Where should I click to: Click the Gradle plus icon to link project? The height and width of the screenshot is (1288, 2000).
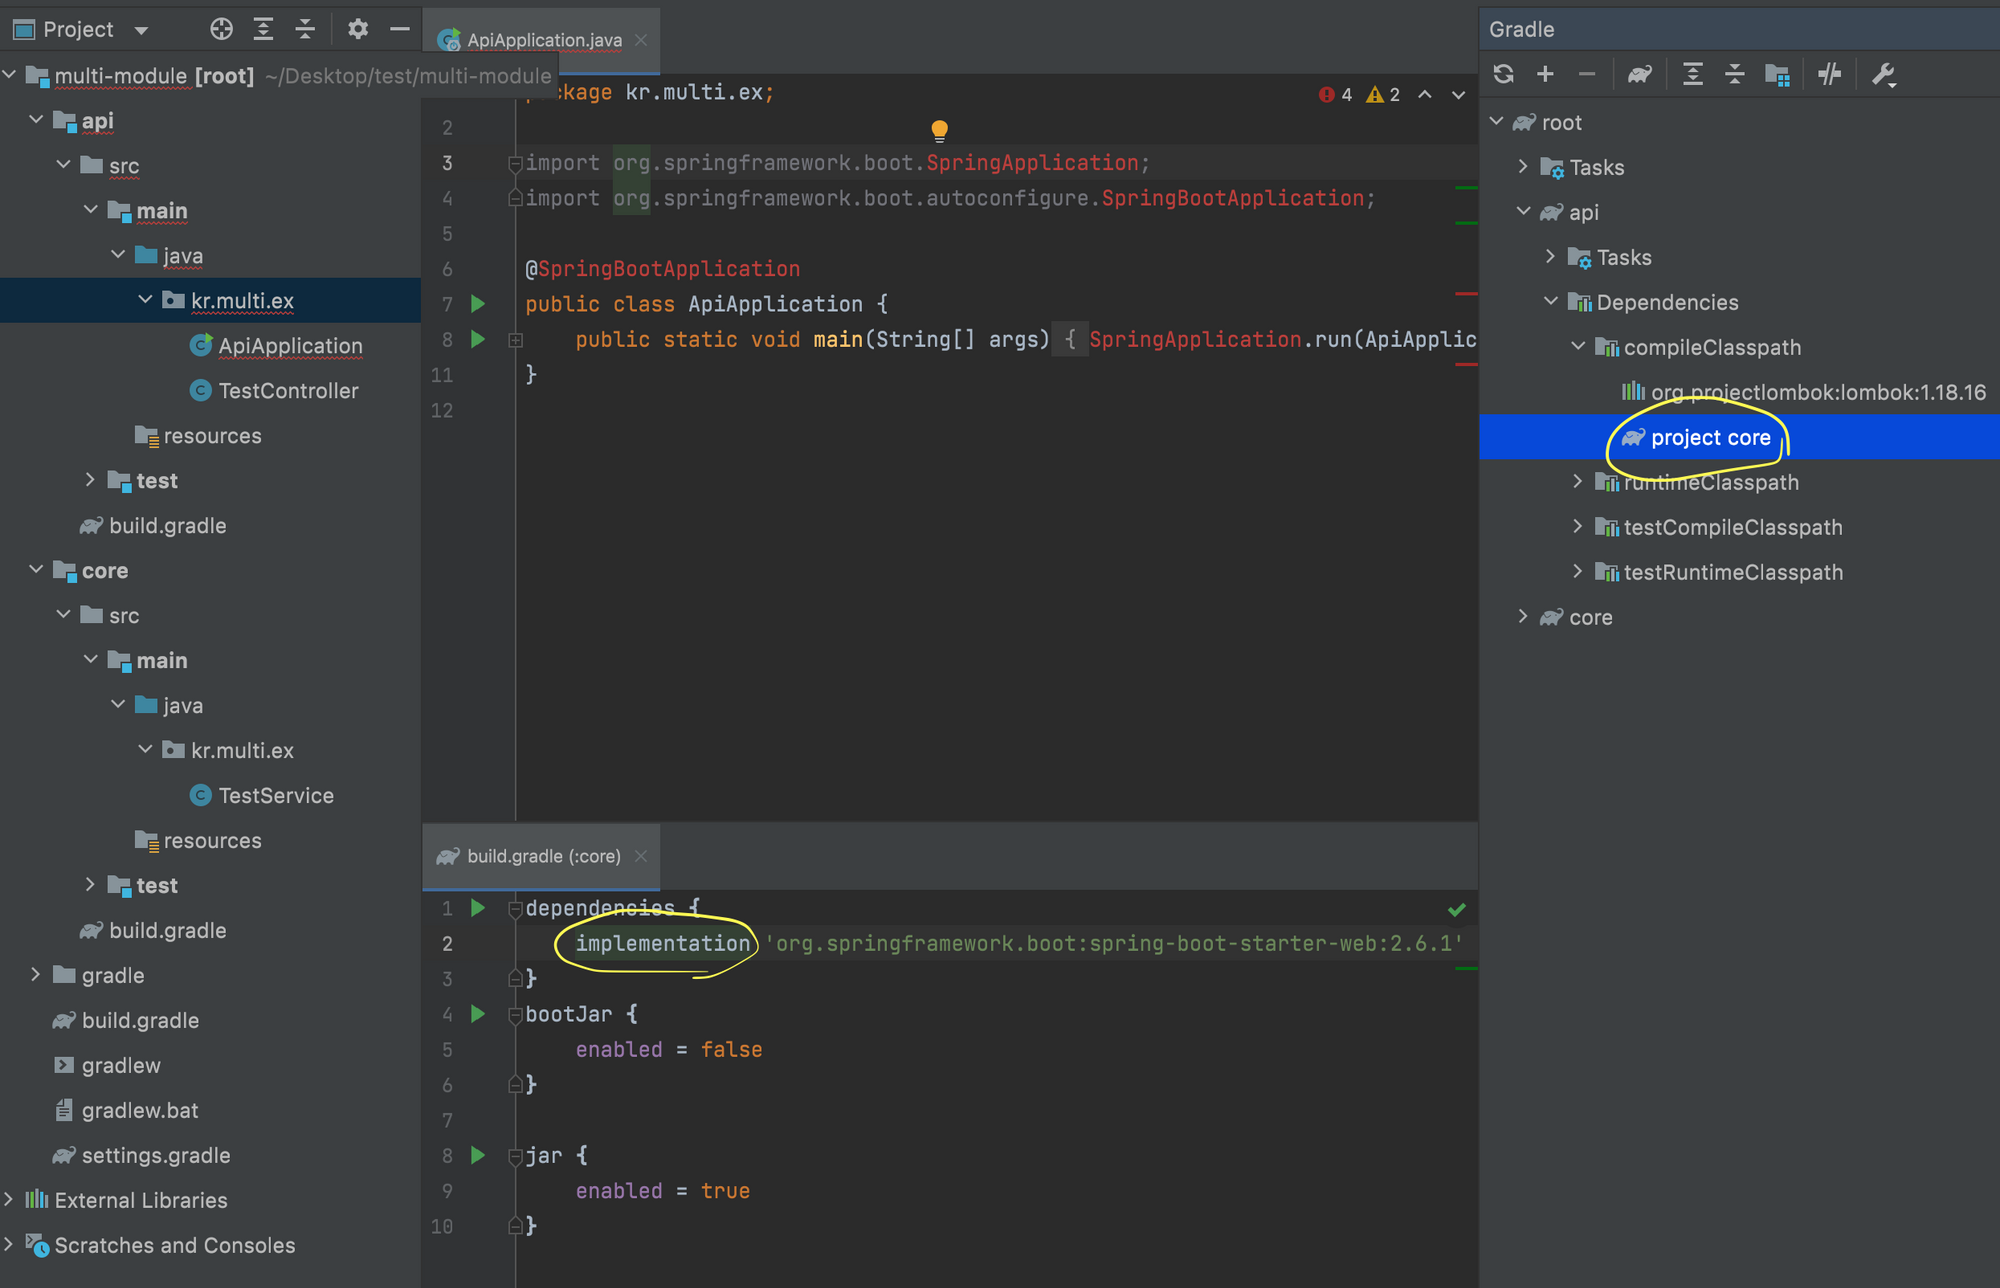pyautogui.click(x=1545, y=74)
